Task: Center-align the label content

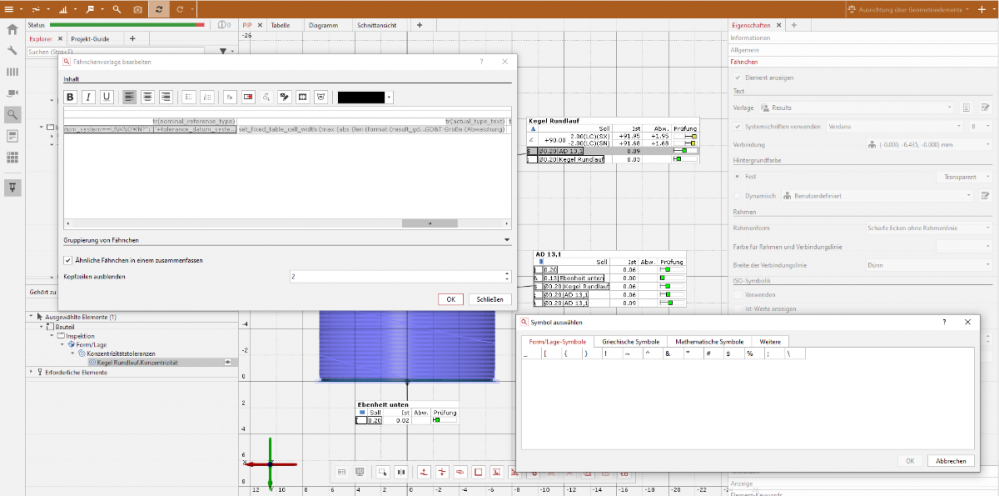Action: pos(148,97)
